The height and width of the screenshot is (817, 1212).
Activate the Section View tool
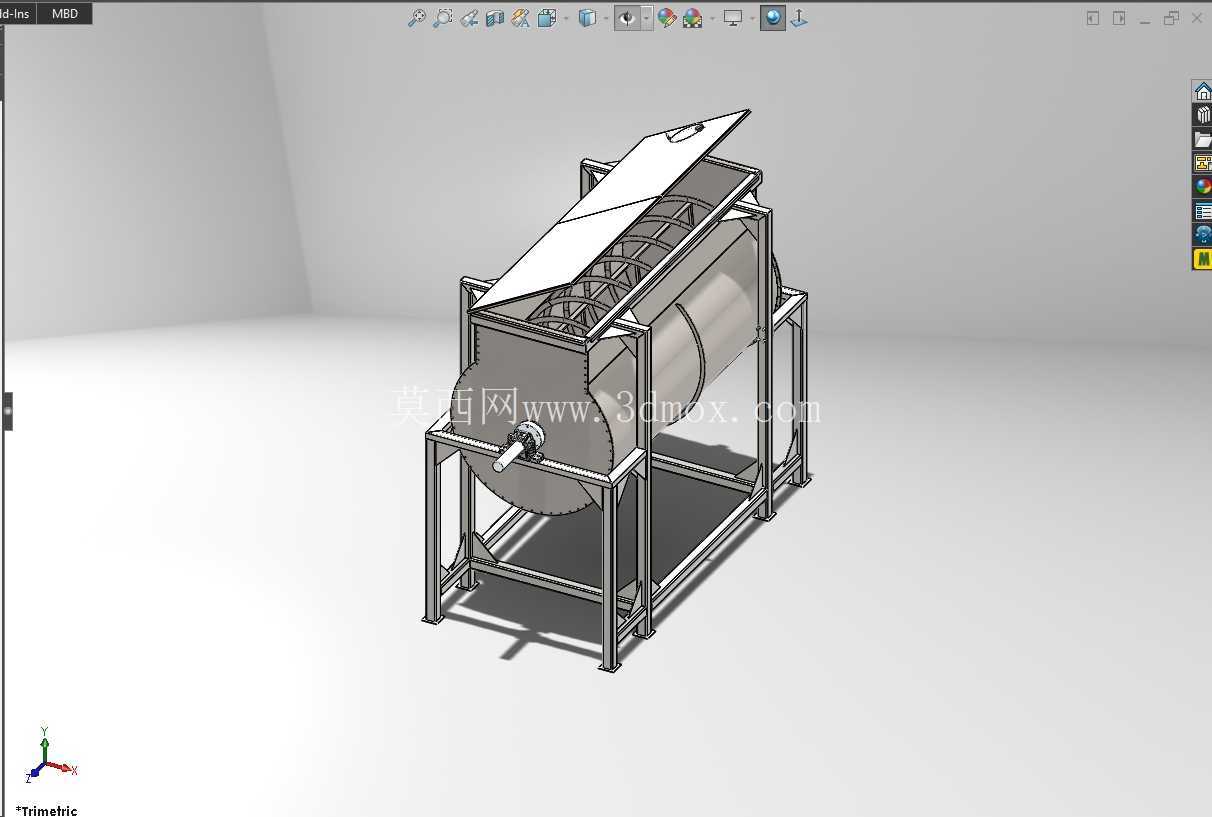pos(495,18)
